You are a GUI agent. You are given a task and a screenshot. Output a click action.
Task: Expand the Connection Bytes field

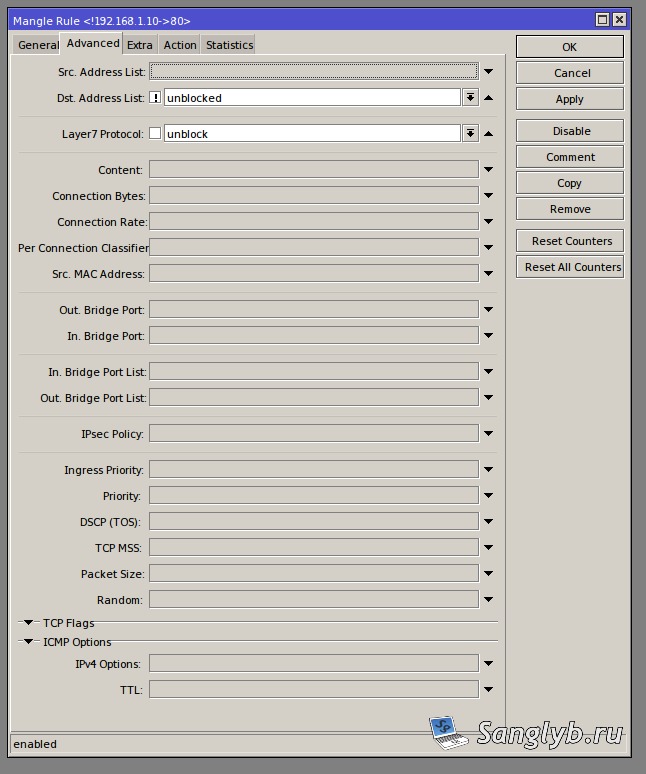pos(489,195)
